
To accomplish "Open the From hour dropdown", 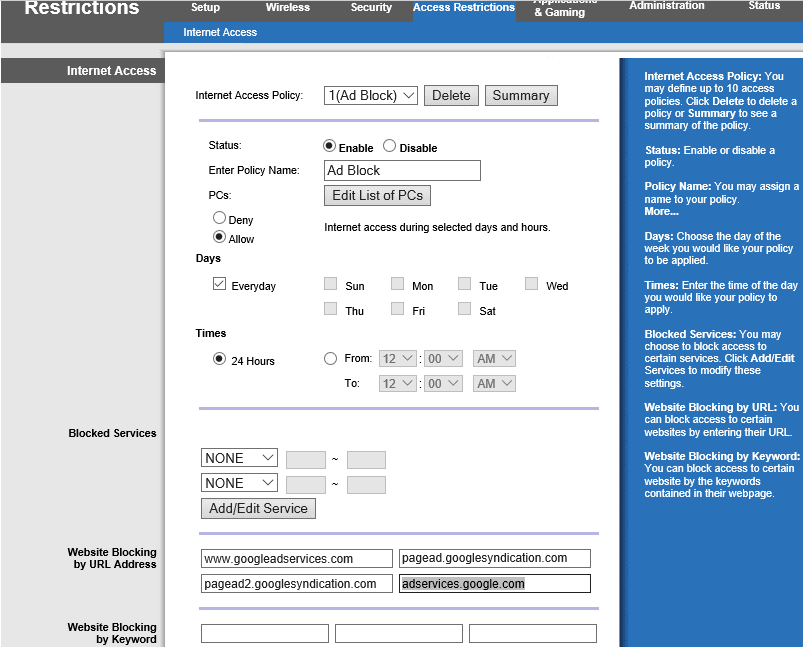I will tap(397, 359).
